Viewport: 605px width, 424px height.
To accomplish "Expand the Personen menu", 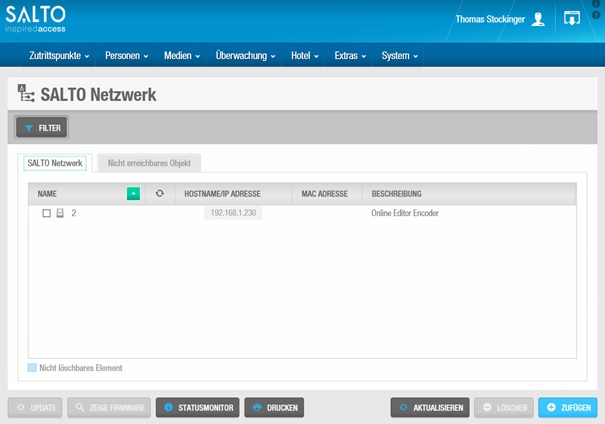I will pos(127,56).
